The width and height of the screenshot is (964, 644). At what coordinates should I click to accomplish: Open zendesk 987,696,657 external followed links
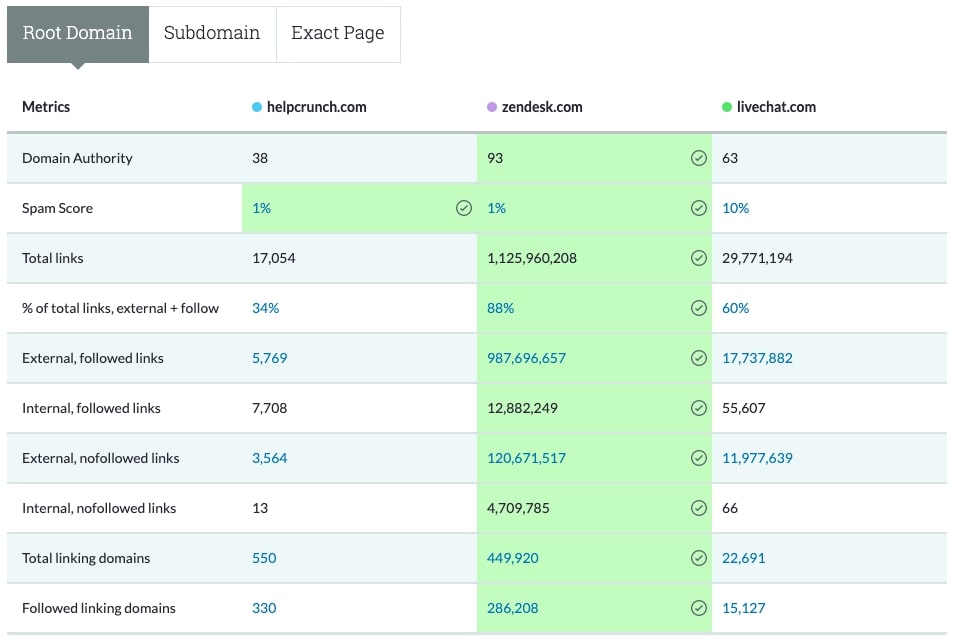tap(526, 358)
